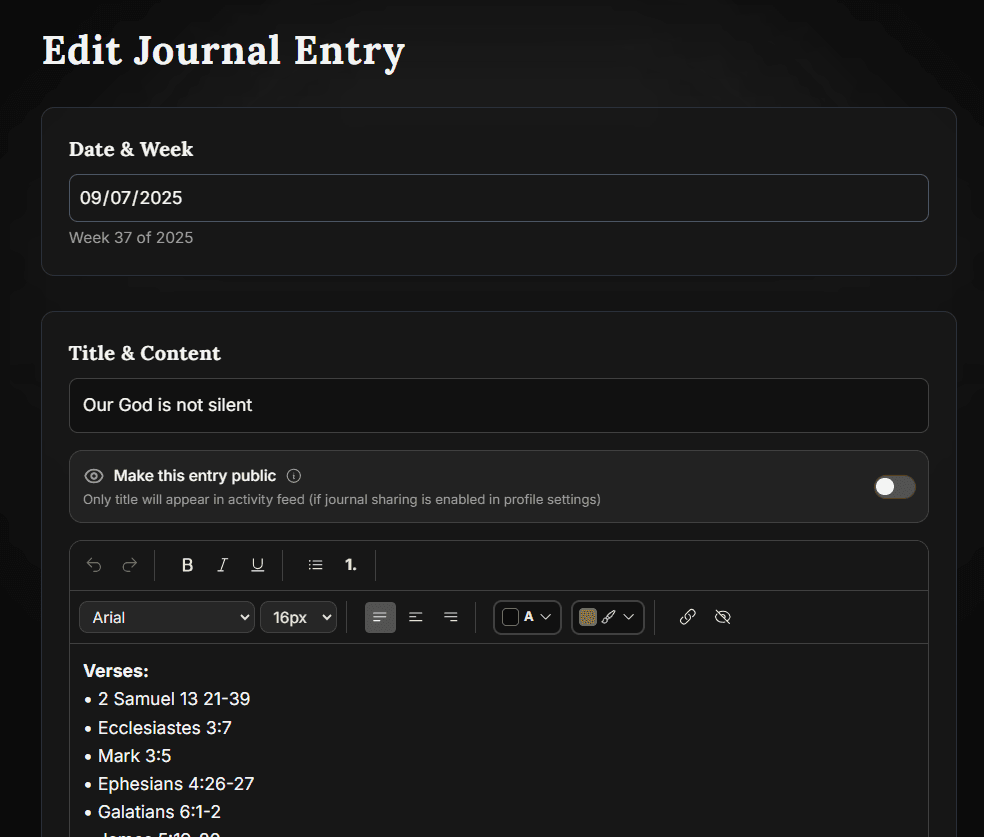Insert a numbered list
Screen dimensions: 984x837
pos(350,565)
